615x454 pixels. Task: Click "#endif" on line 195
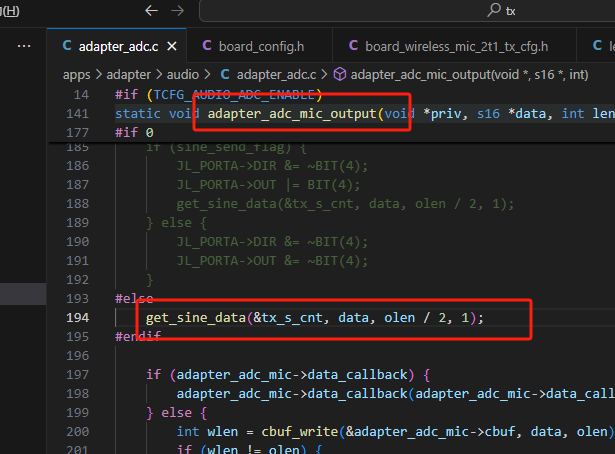click(138, 337)
